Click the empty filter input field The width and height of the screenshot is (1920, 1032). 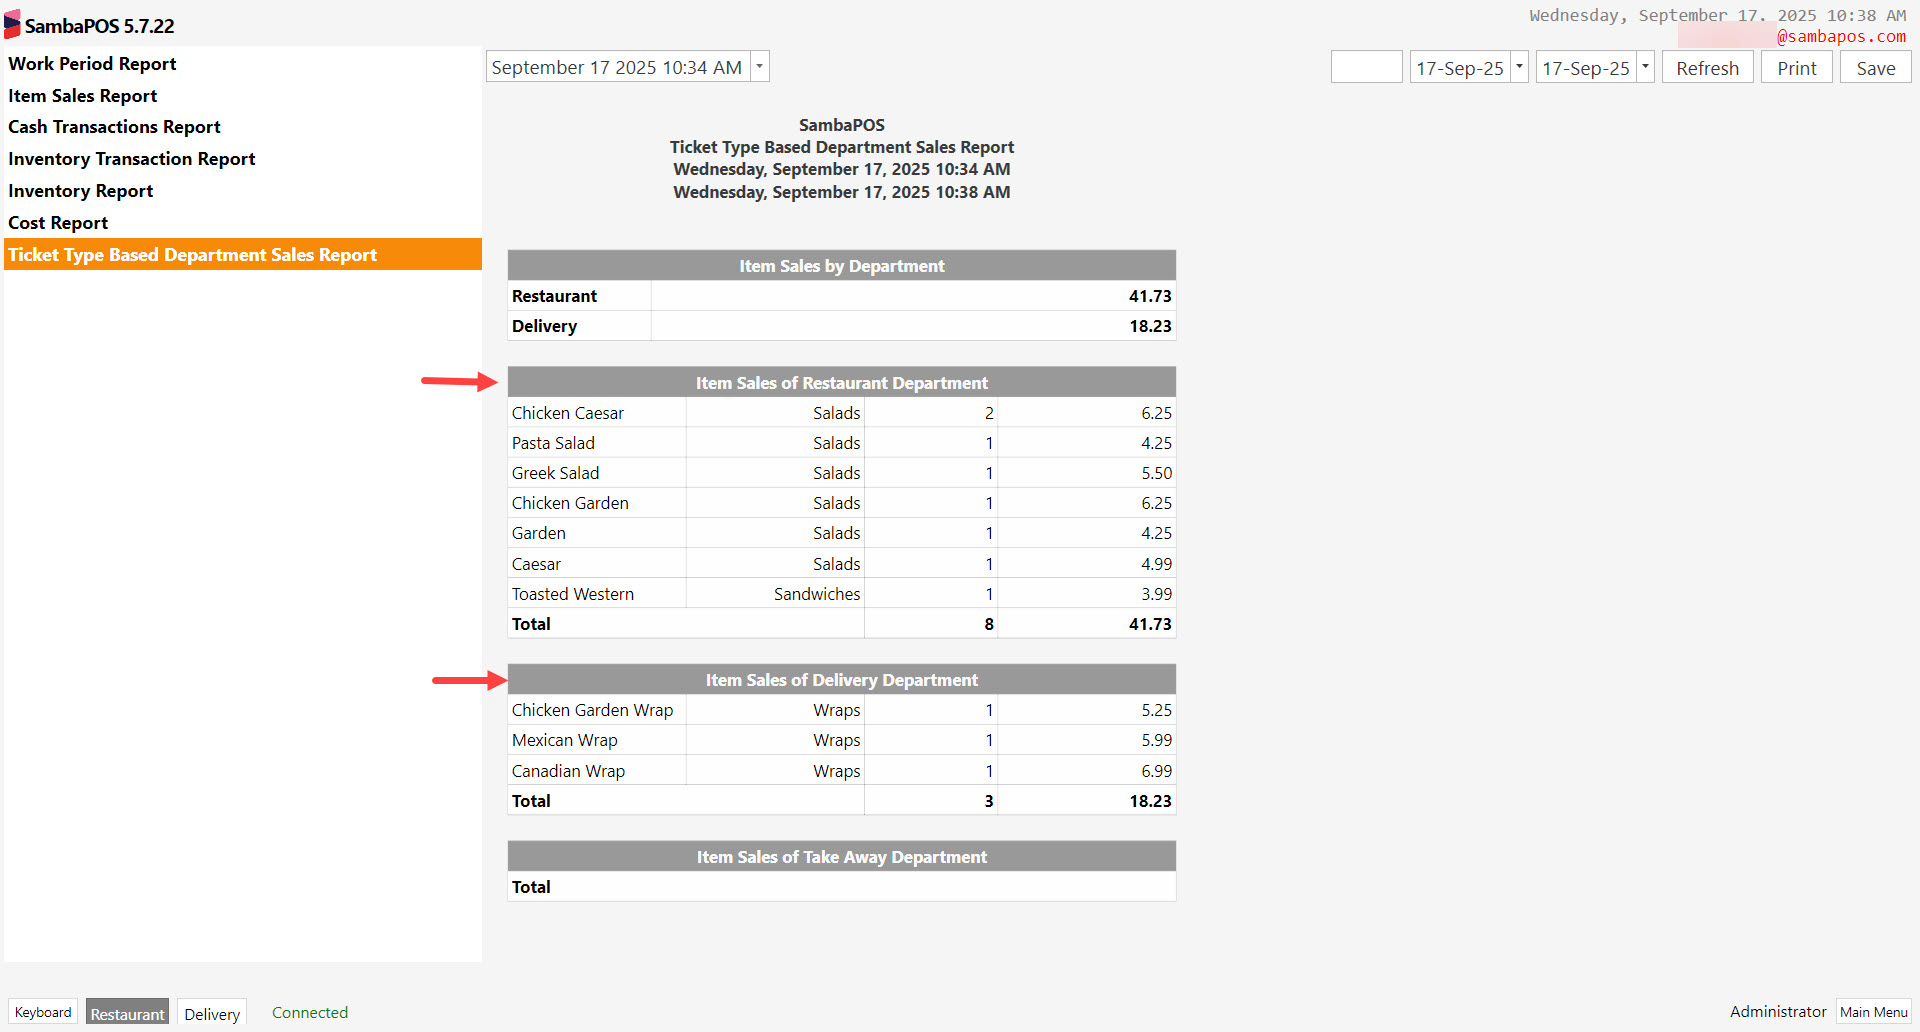pos(1366,67)
